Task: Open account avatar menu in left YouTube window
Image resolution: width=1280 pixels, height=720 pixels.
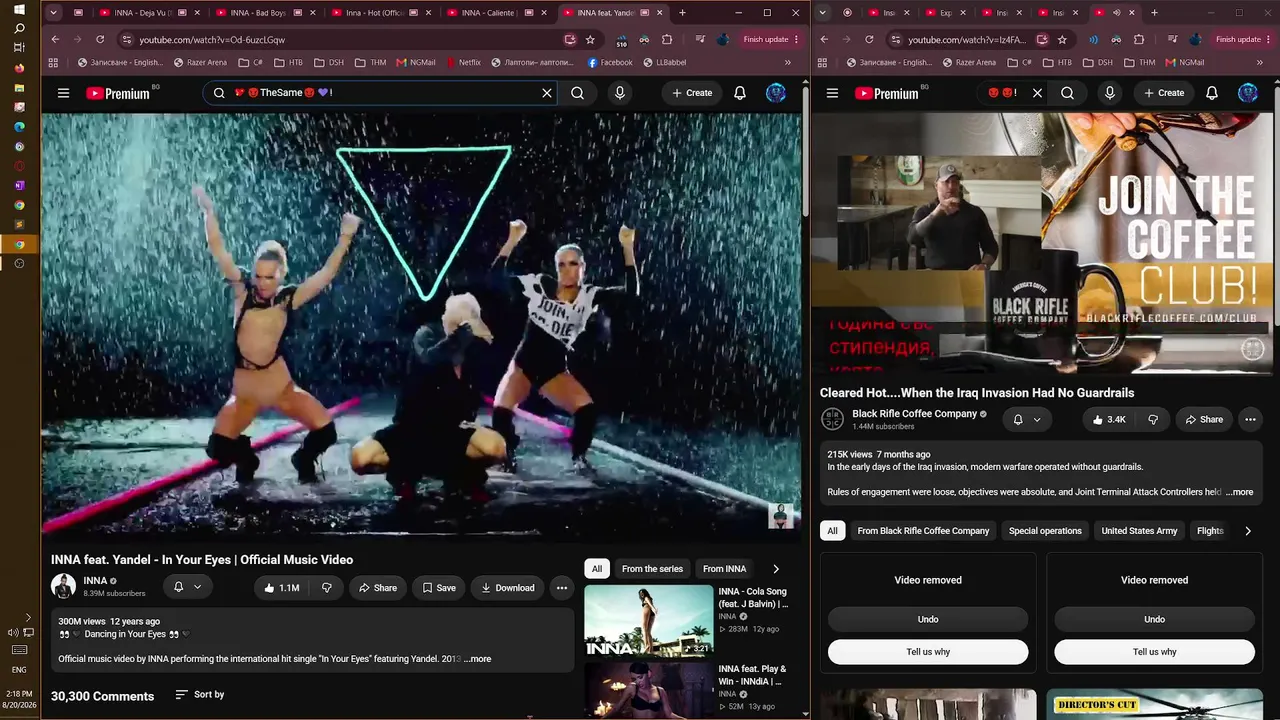Action: 776,93
